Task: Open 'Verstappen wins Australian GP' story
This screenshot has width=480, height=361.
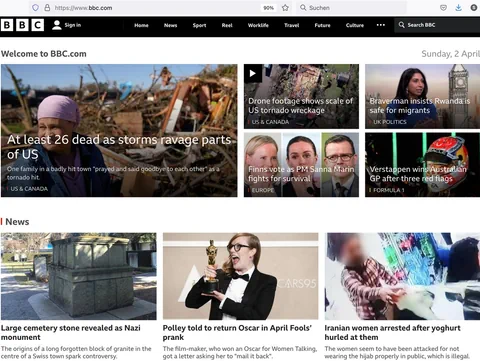Action: click(x=418, y=174)
